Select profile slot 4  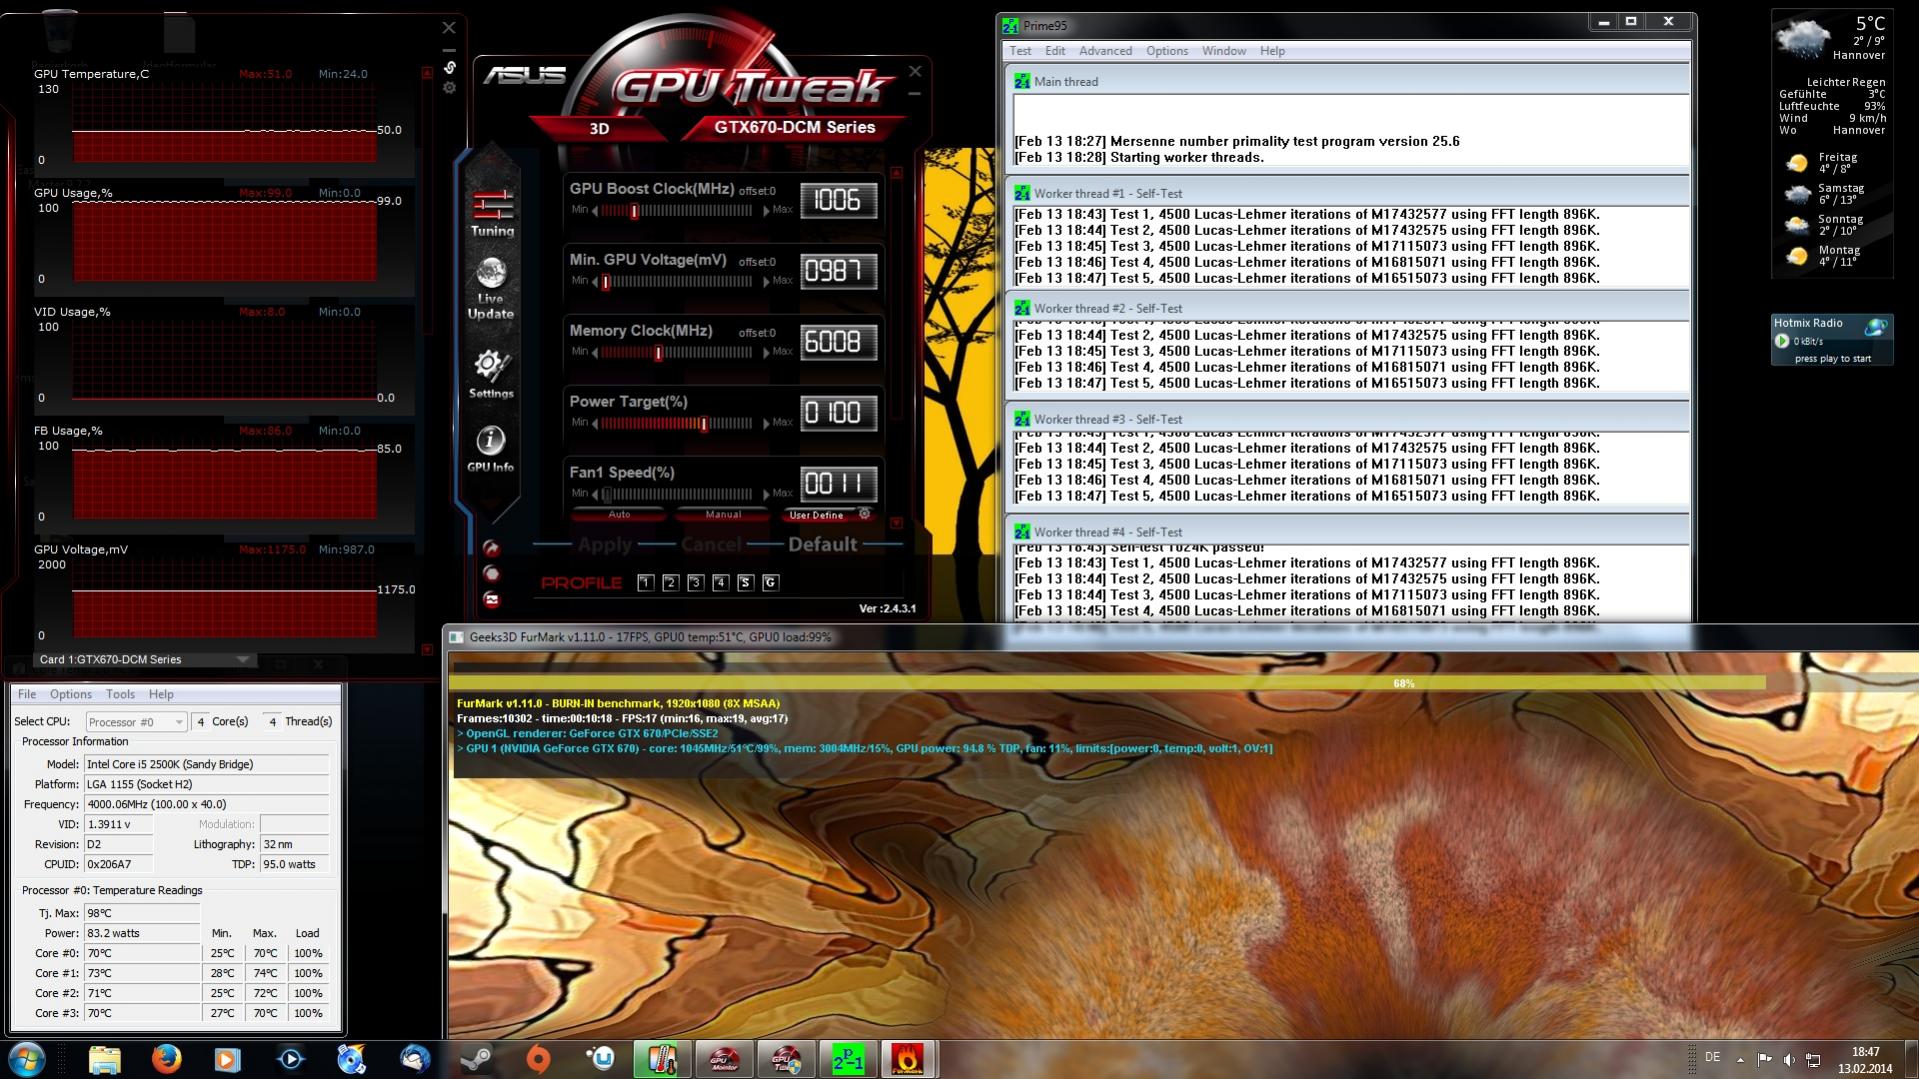tap(720, 582)
